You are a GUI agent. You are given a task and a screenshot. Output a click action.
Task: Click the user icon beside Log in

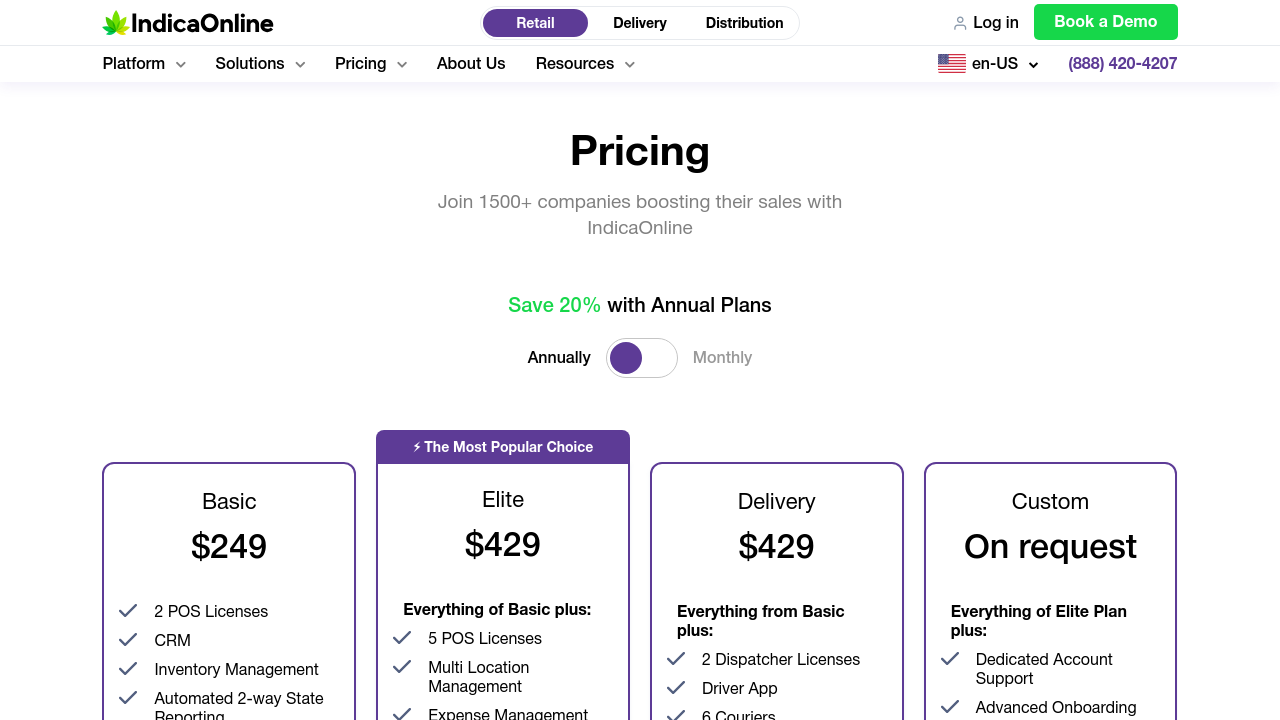click(959, 23)
